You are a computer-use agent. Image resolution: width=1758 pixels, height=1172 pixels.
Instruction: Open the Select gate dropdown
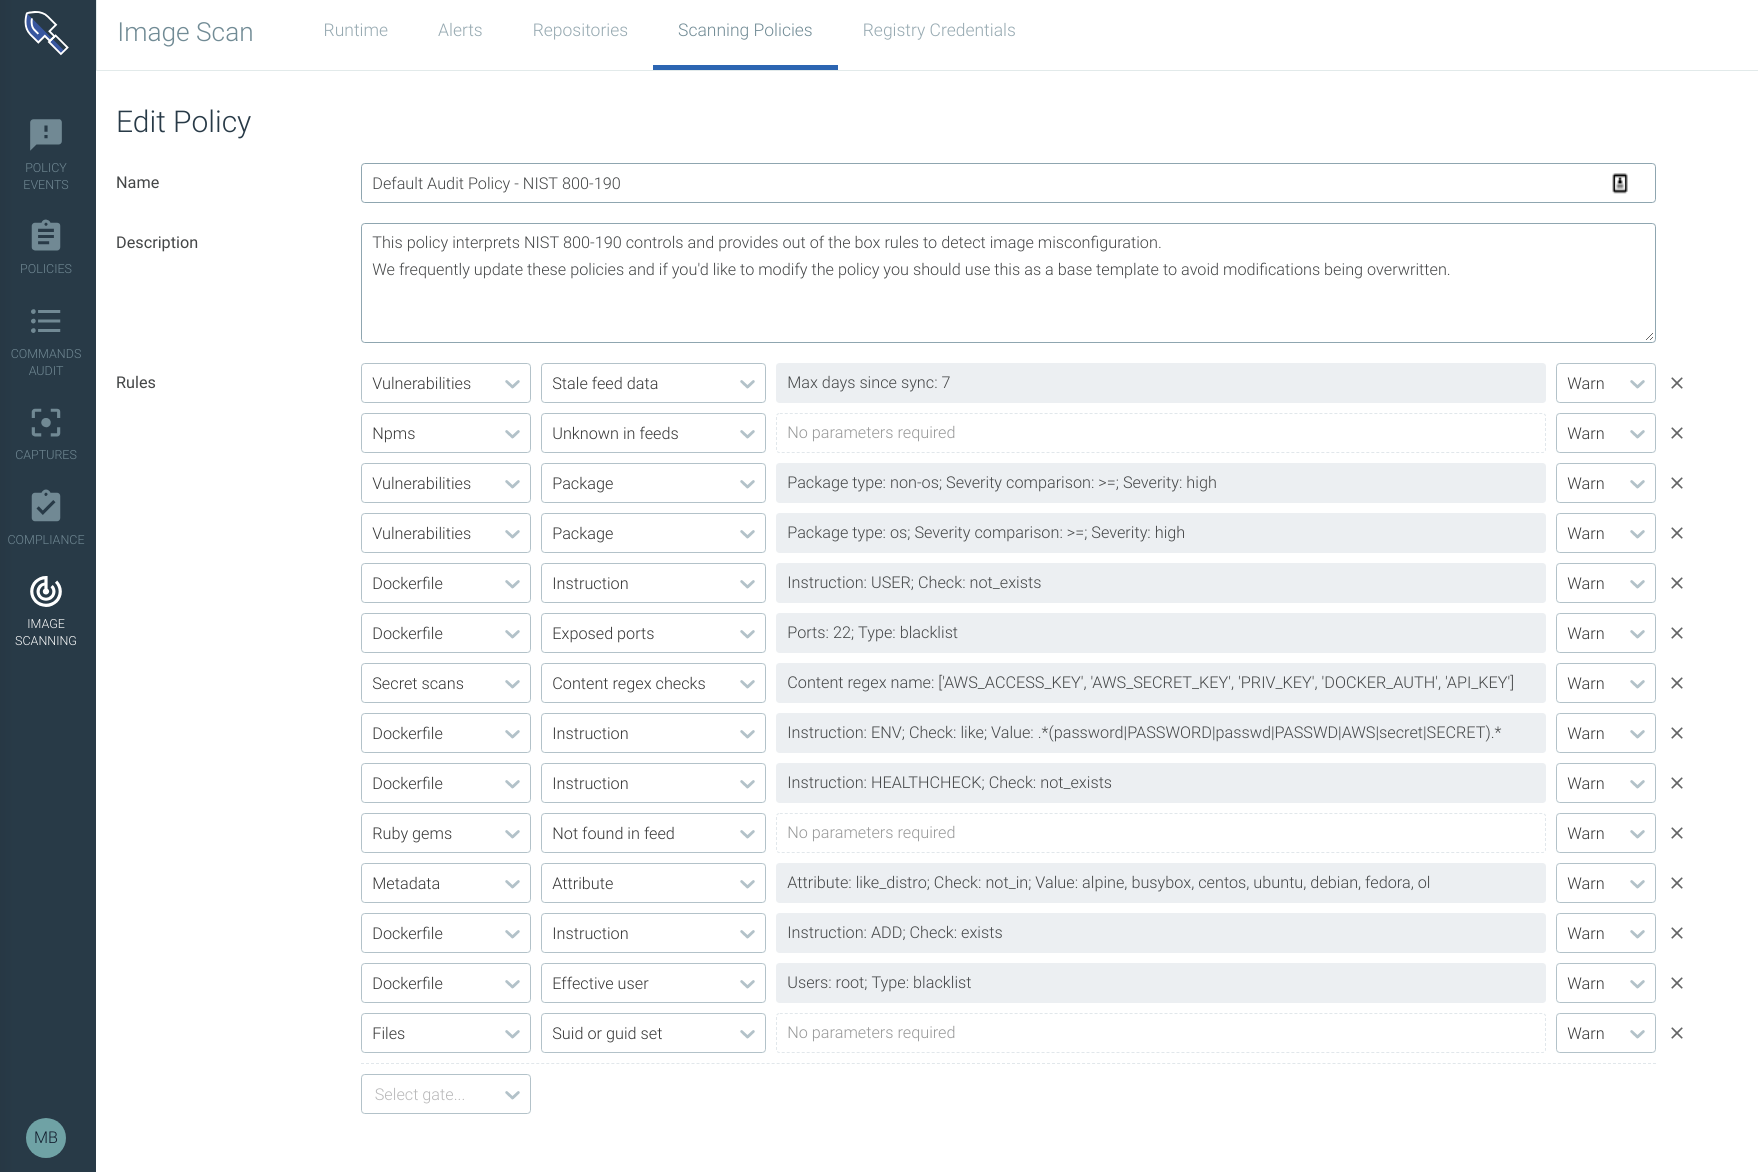click(x=445, y=1093)
